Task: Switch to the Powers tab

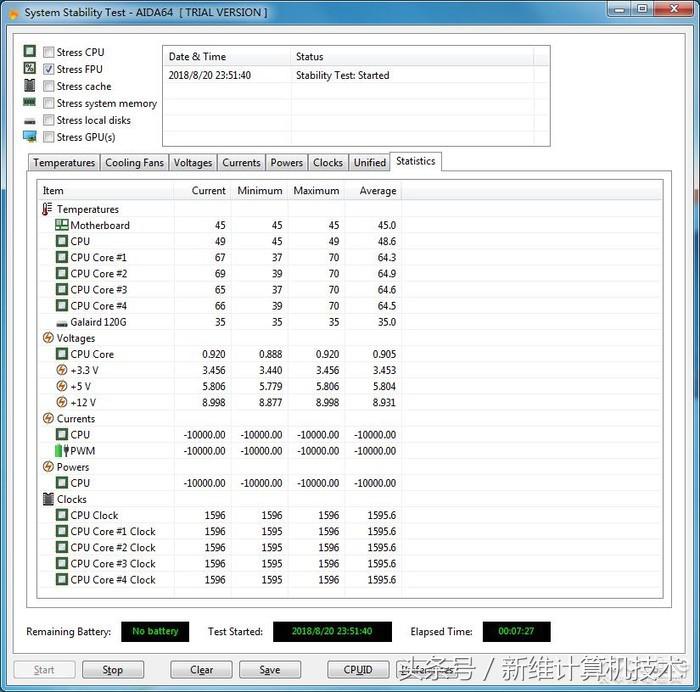Action: (287, 163)
